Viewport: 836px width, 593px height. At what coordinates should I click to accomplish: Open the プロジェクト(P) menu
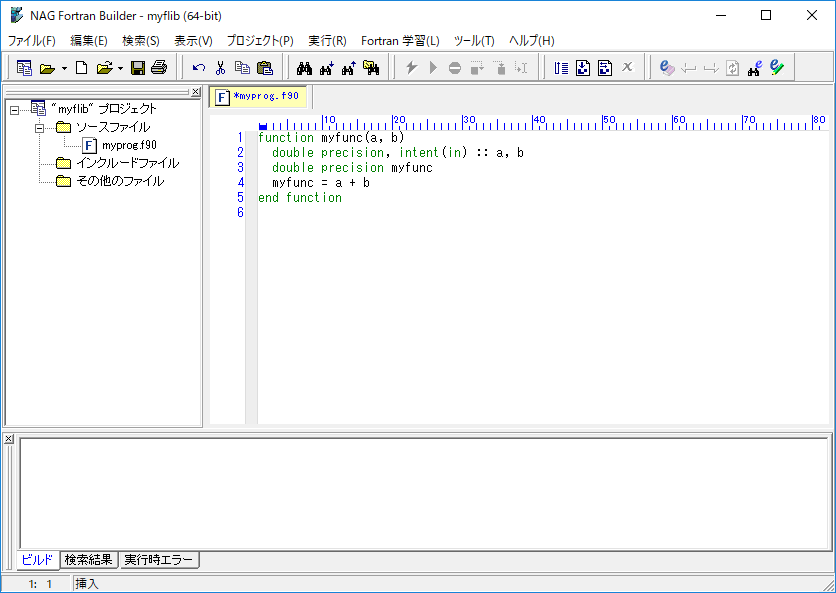259,41
